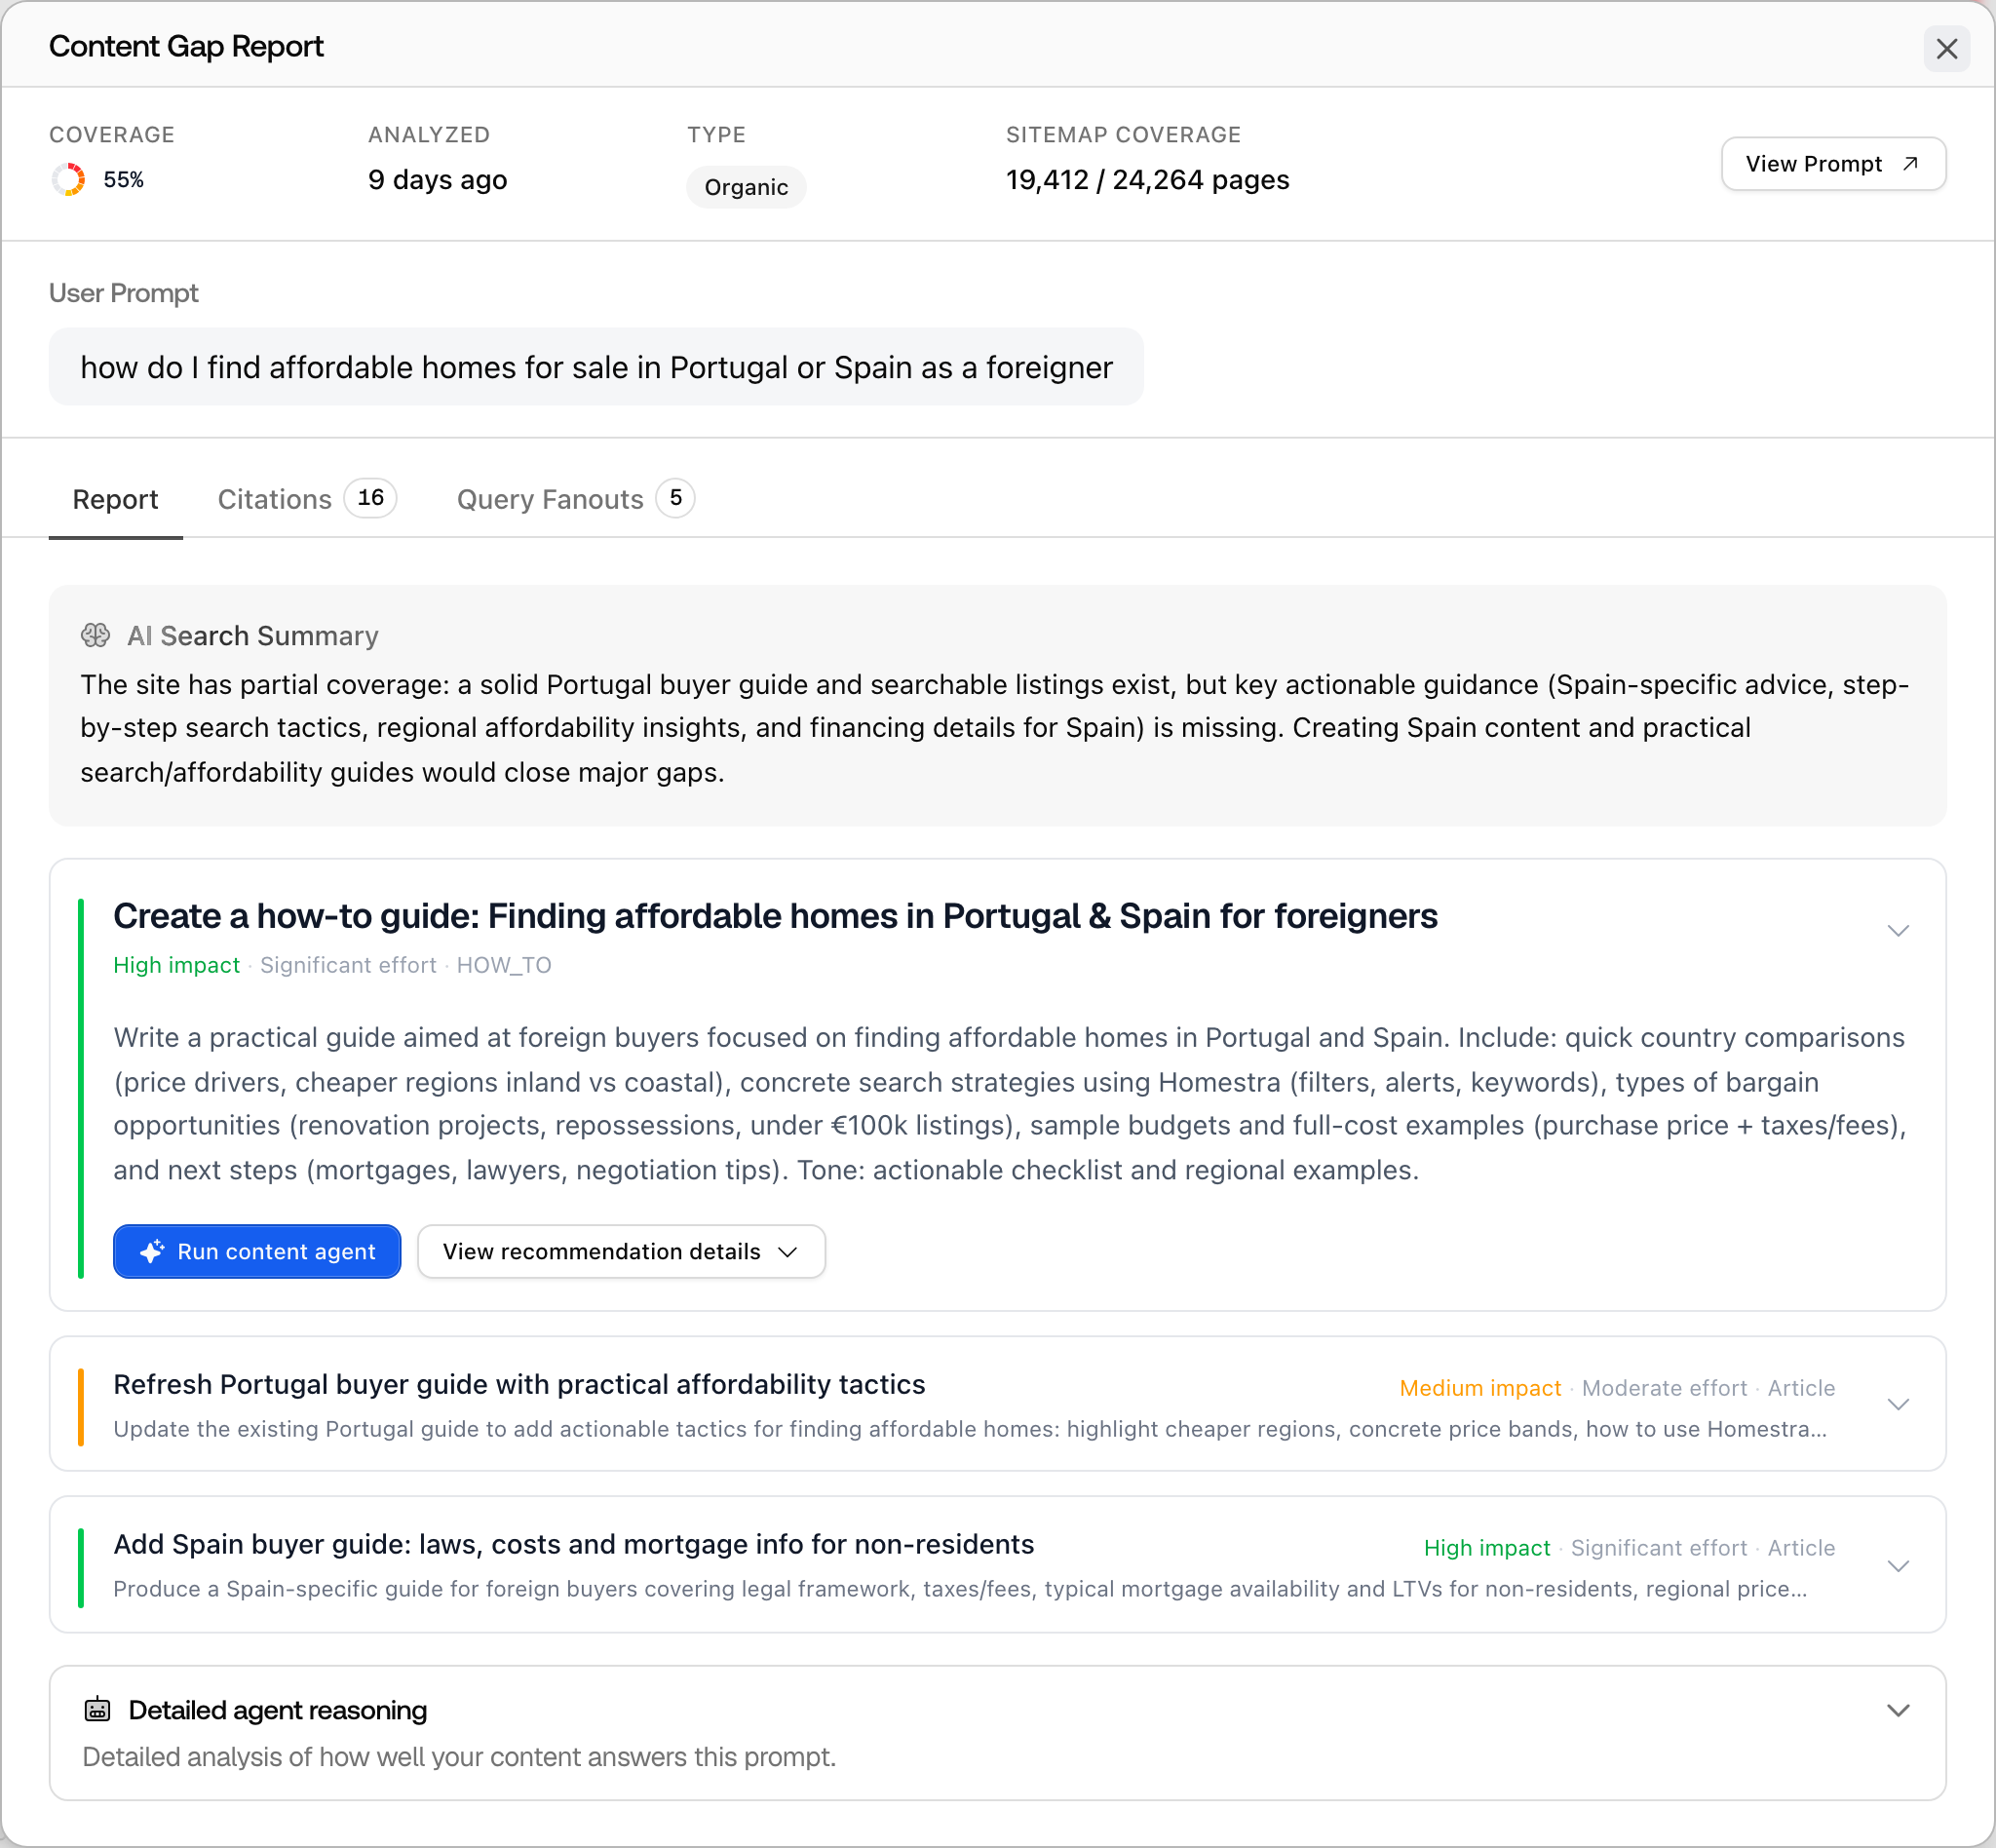Screen dimensions: 1996x1848
Task: Click the external-link arrow in View Prompt
Action: 1910,164
